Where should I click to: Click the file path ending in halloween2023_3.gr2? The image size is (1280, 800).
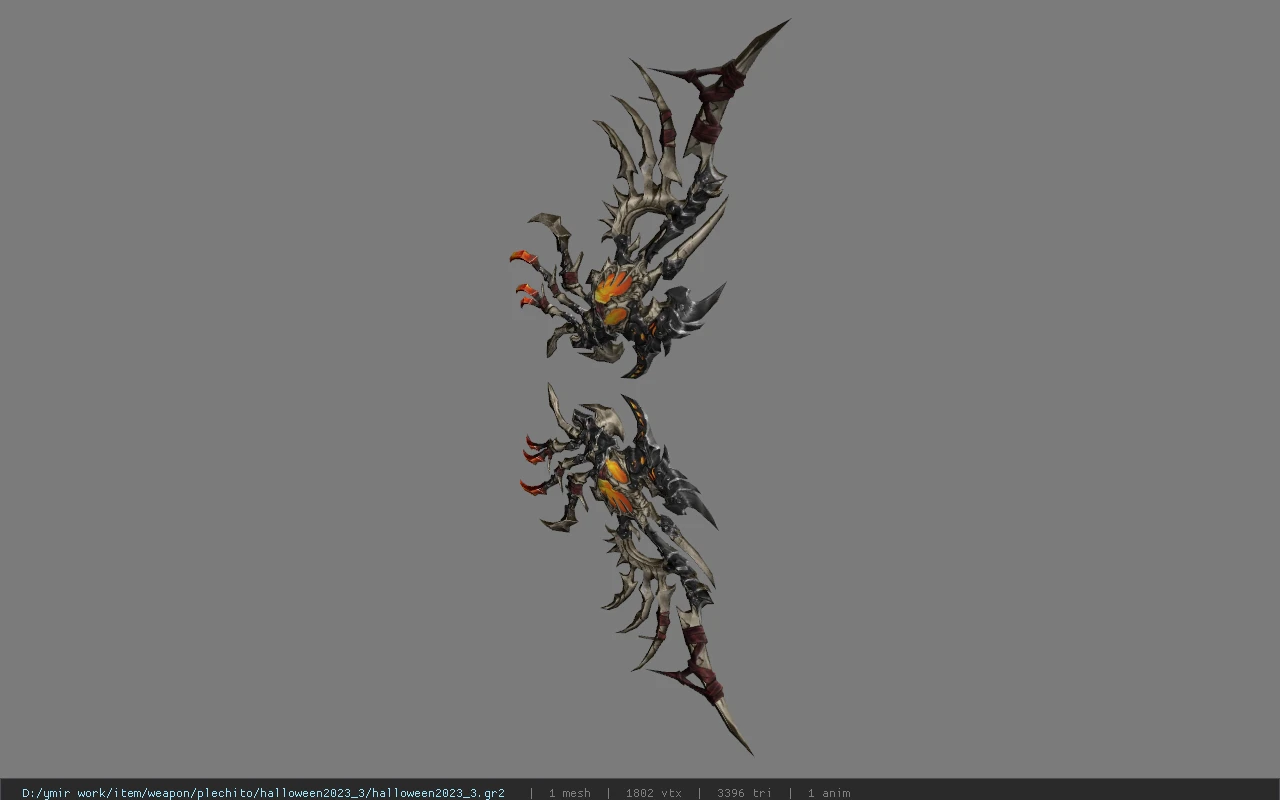click(x=263, y=793)
